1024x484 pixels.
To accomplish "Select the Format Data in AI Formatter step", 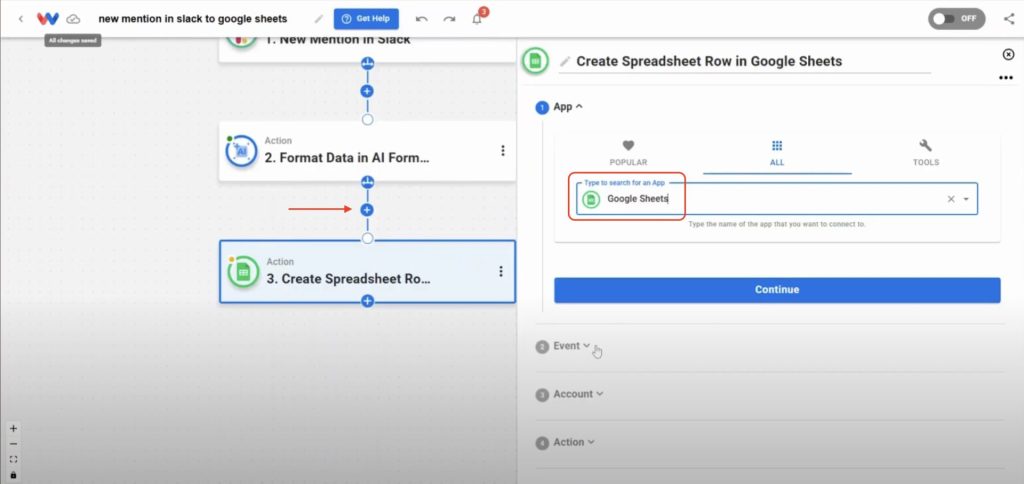I will [367, 151].
